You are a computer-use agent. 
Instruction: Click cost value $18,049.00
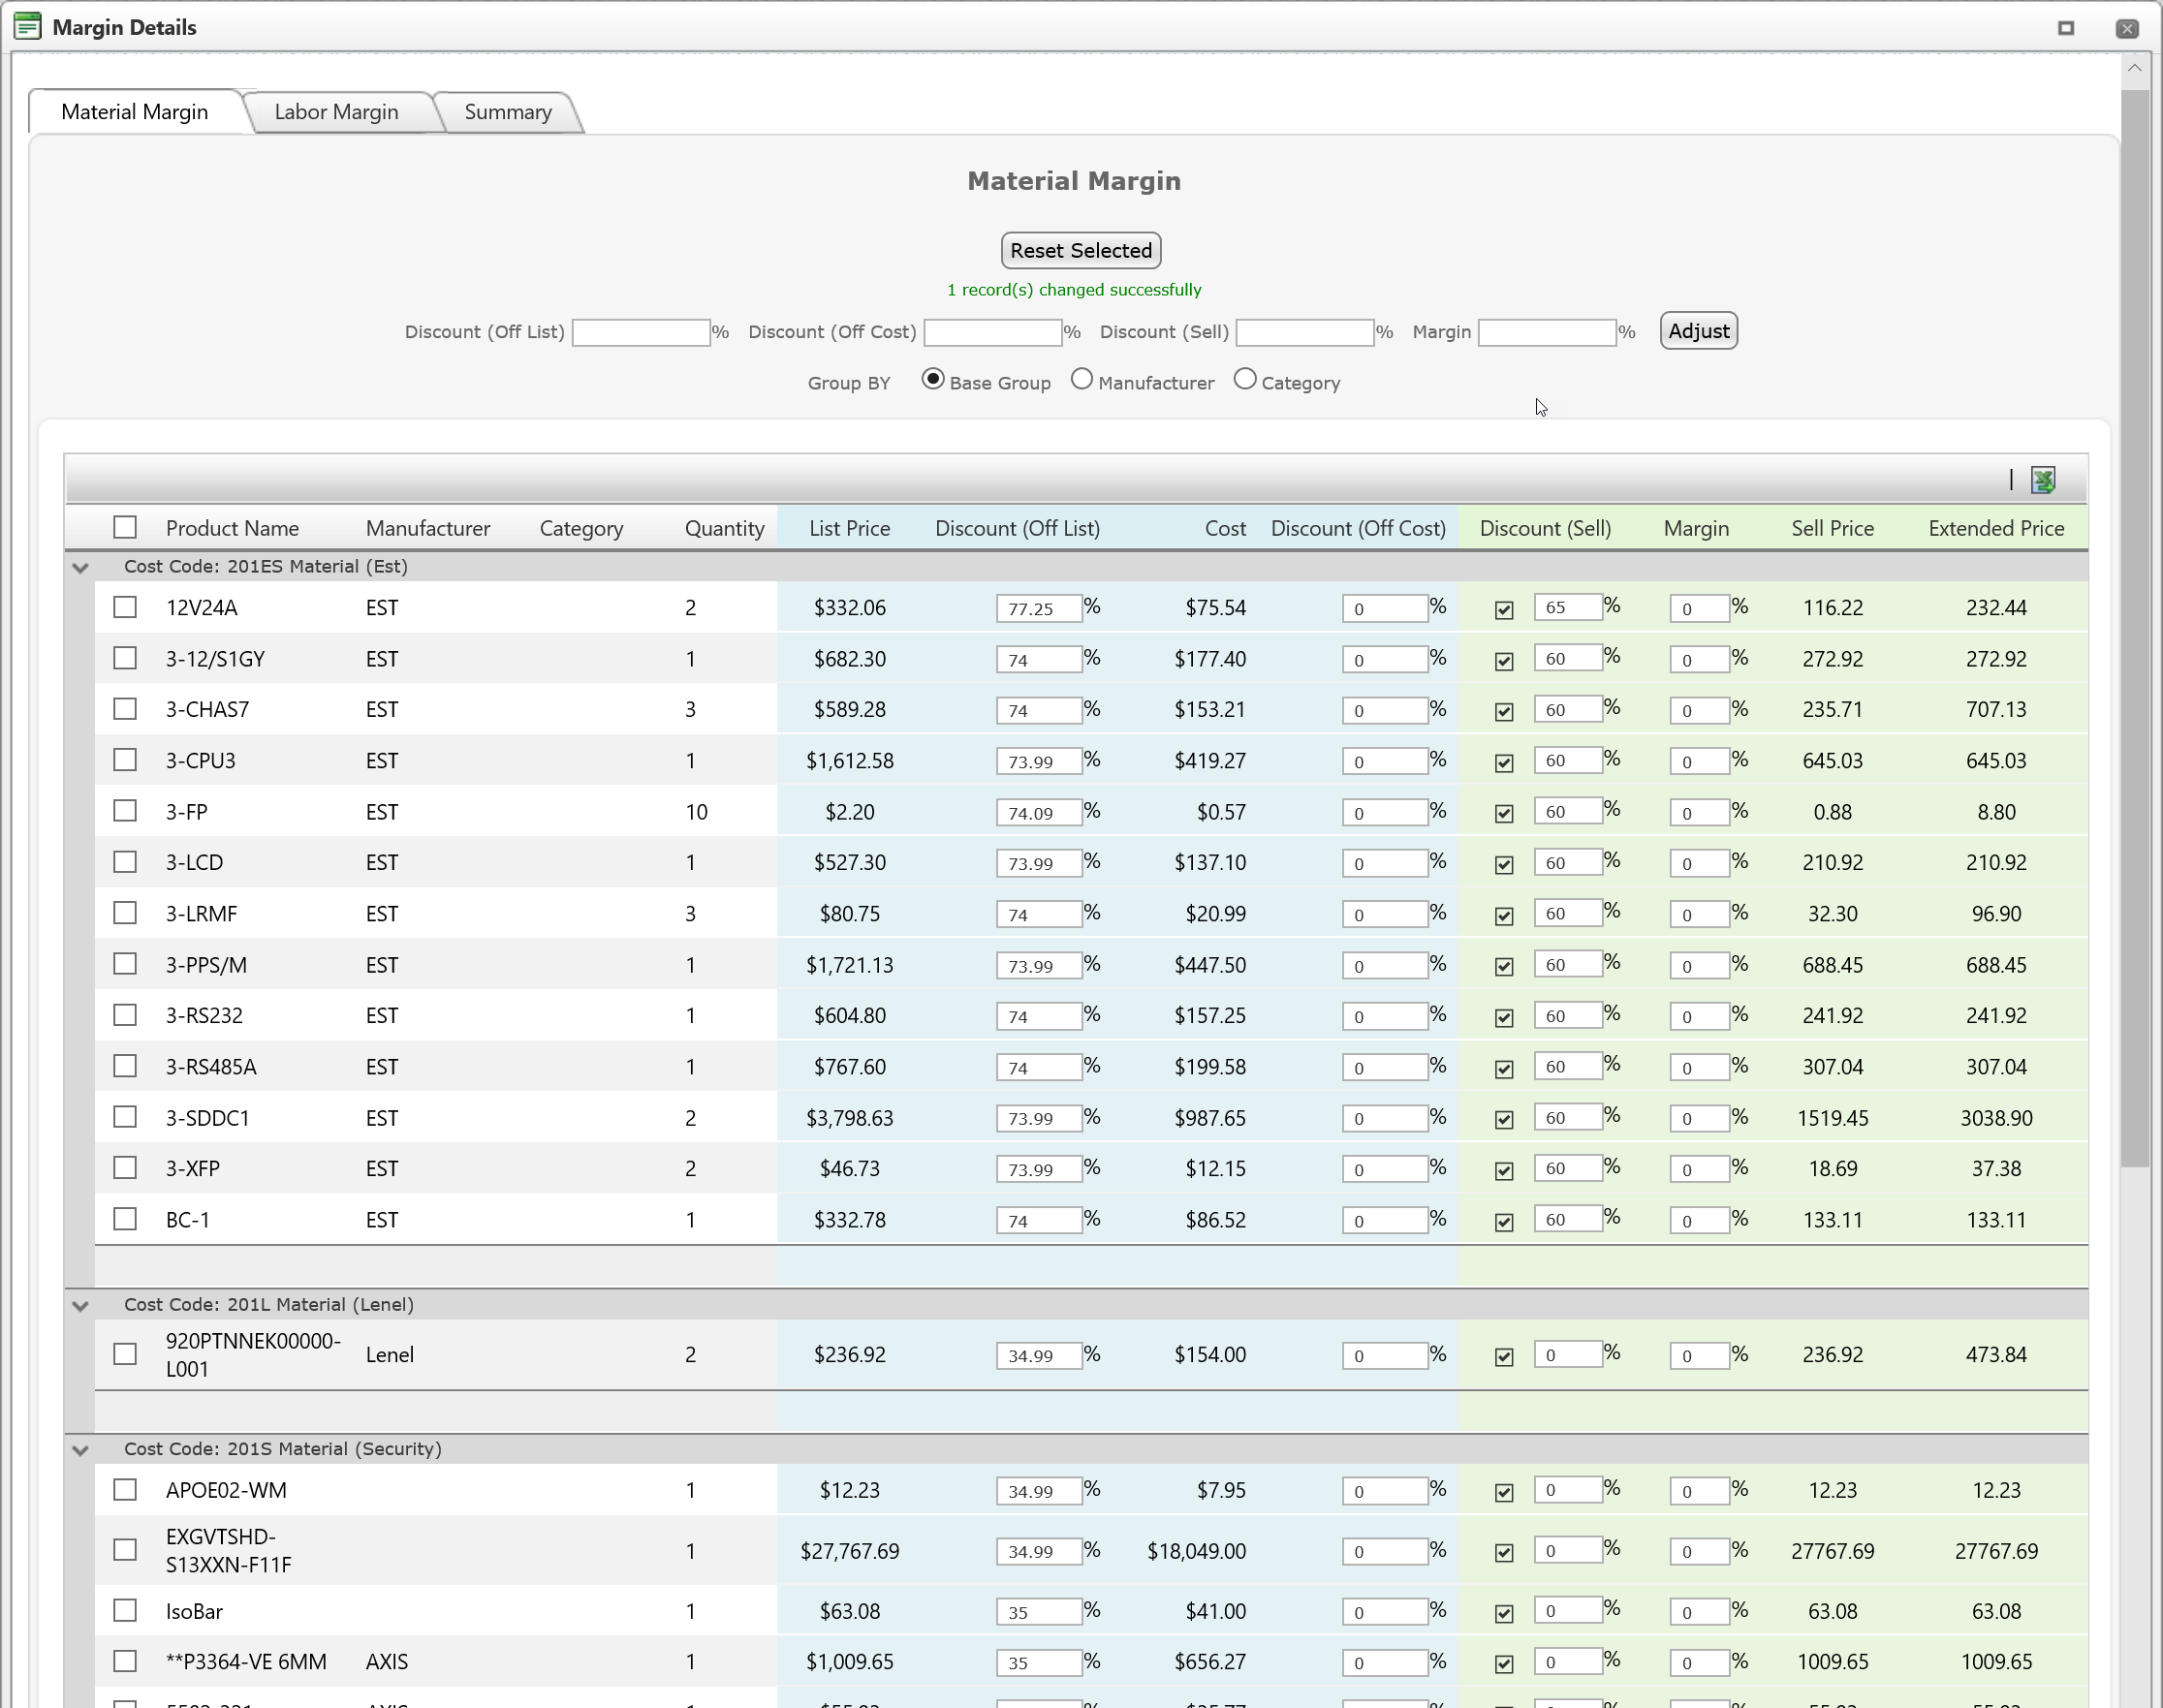click(x=1196, y=1551)
